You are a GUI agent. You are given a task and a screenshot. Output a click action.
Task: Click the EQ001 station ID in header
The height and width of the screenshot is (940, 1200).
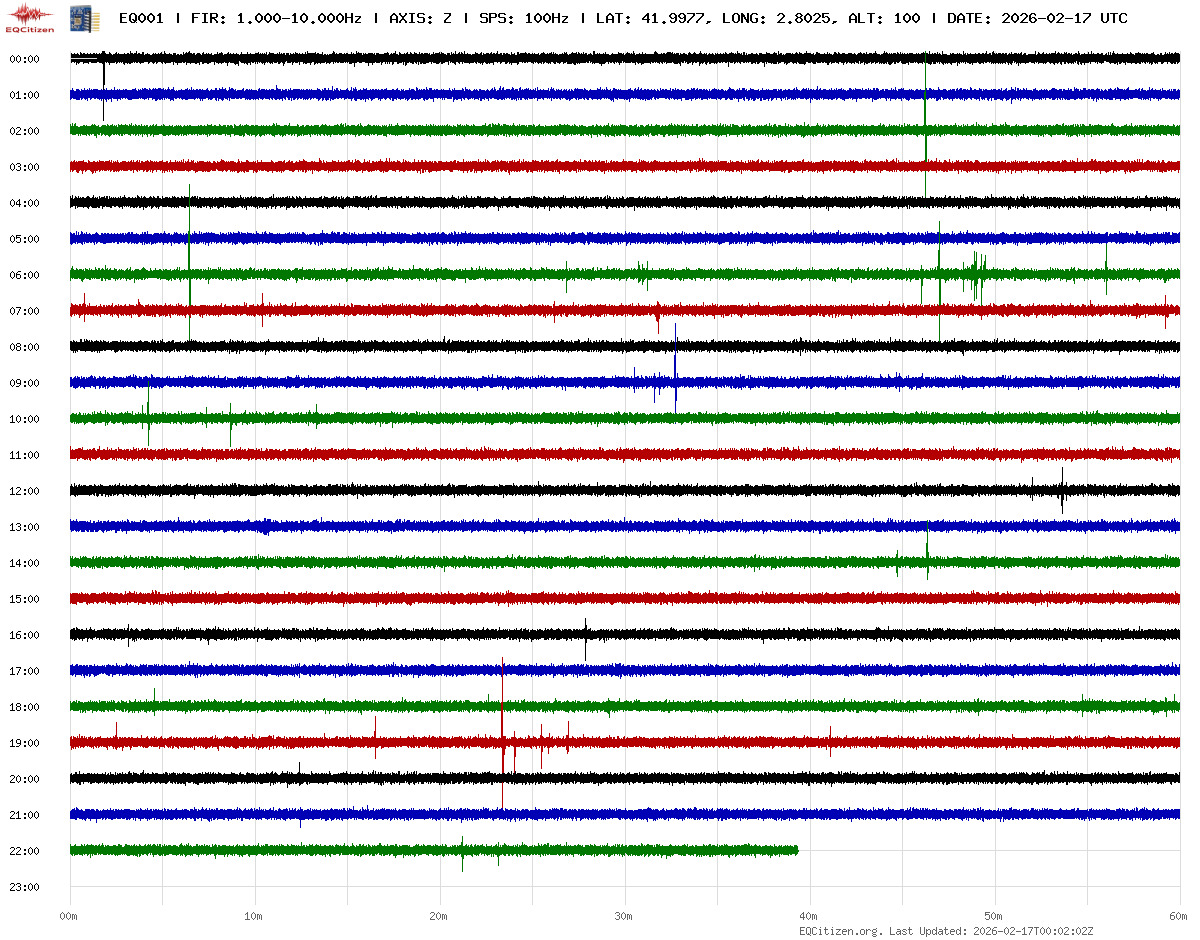[141, 19]
